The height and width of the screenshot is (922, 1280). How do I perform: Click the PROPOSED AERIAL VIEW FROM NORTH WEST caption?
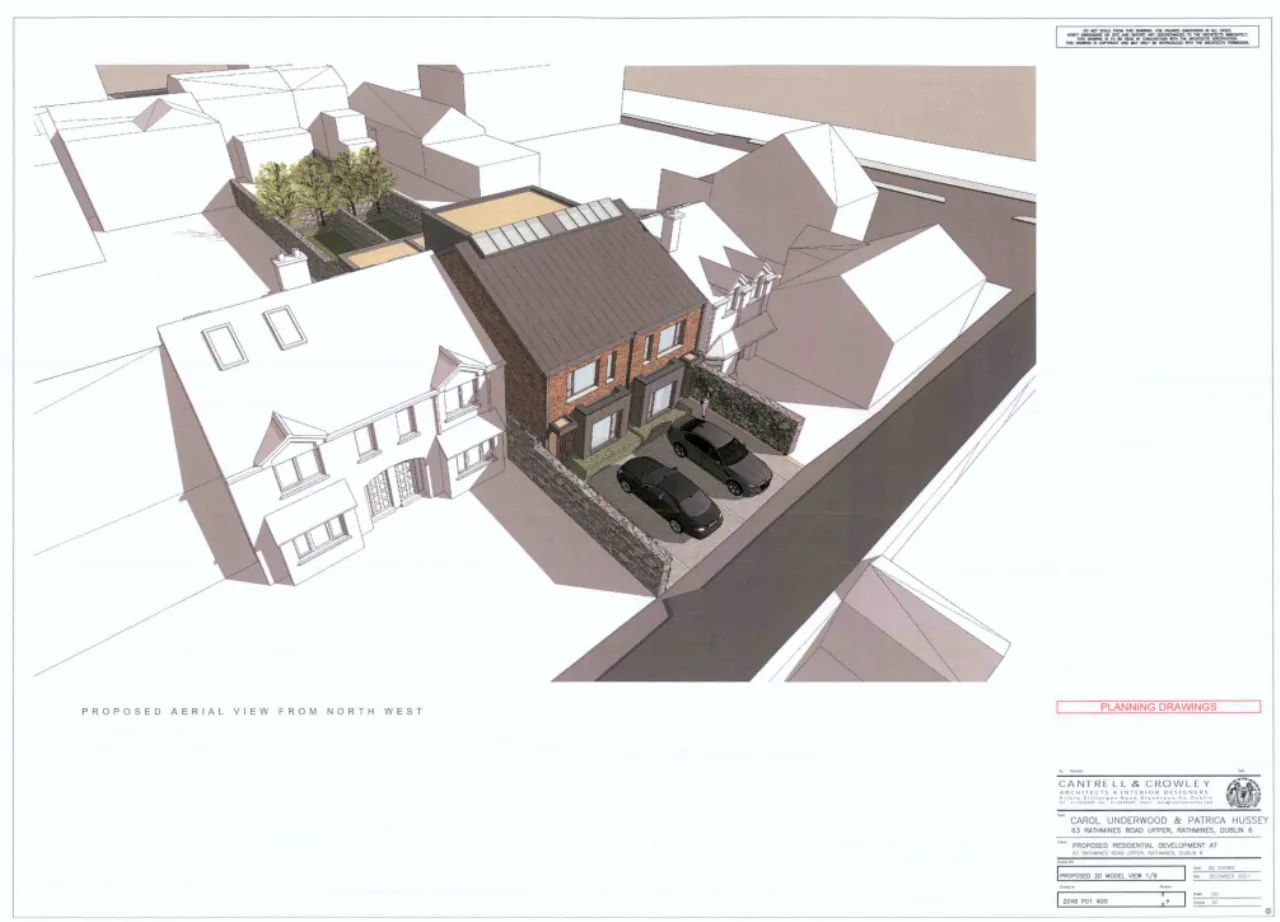253,712
